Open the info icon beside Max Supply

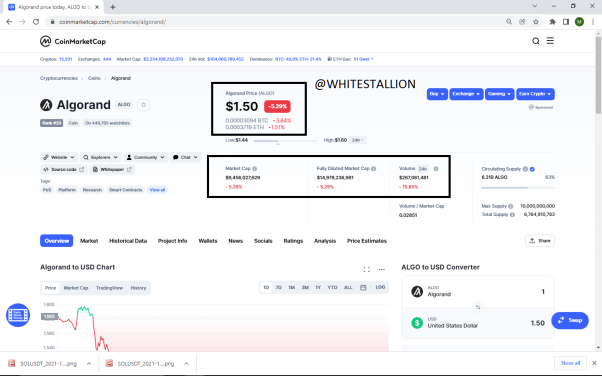pyautogui.click(x=511, y=206)
